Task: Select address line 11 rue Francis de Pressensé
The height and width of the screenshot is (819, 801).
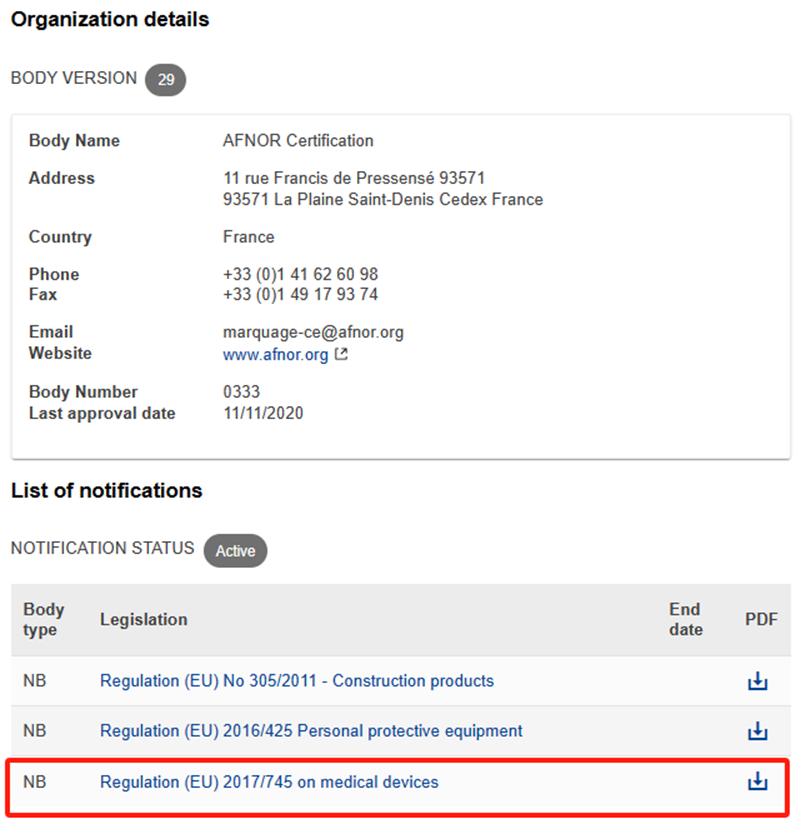Action: (354, 178)
